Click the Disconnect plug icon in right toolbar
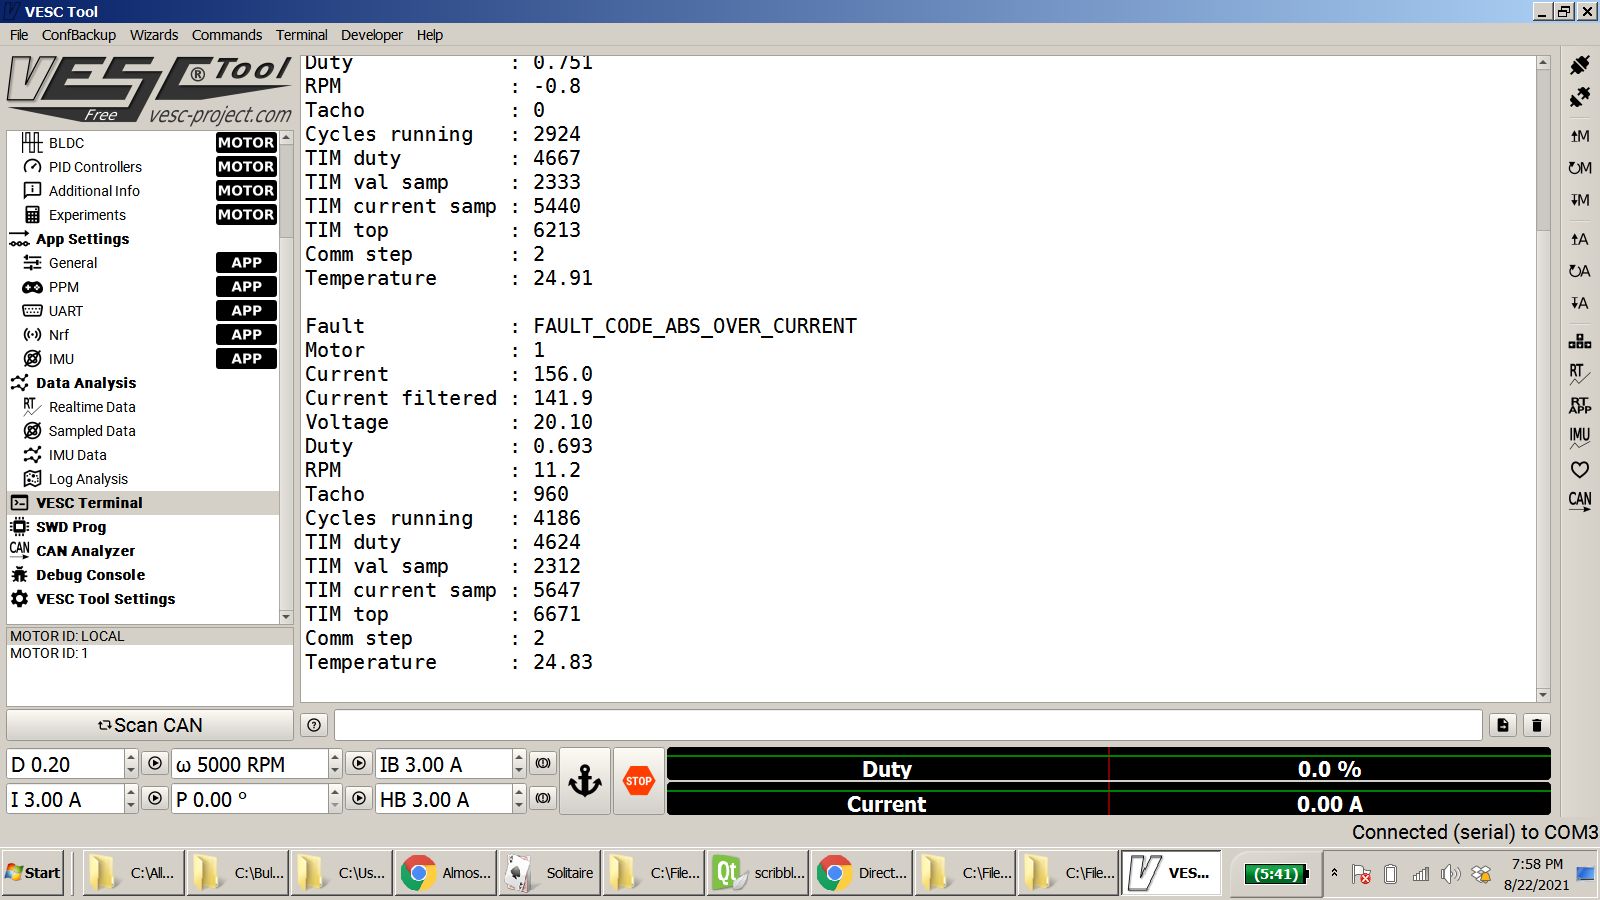 (x=1579, y=97)
